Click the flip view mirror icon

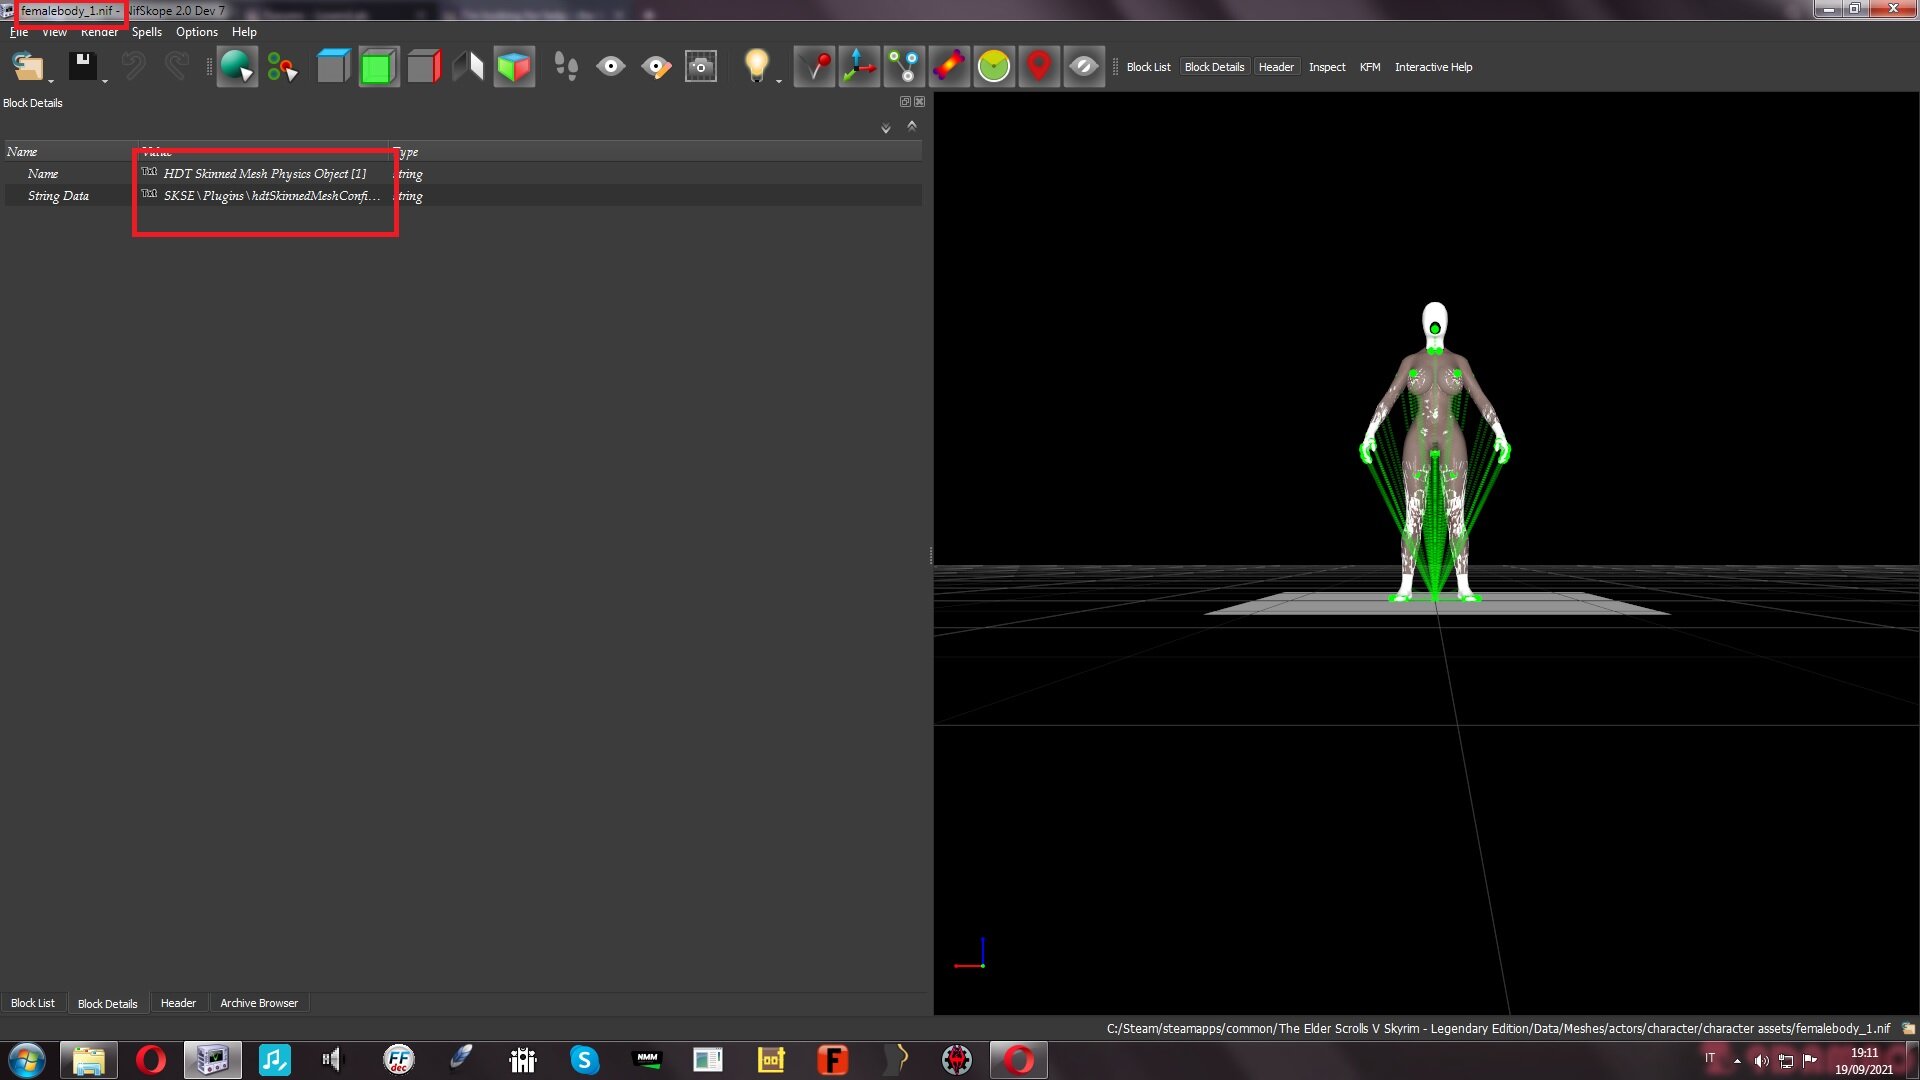(x=468, y=67)
